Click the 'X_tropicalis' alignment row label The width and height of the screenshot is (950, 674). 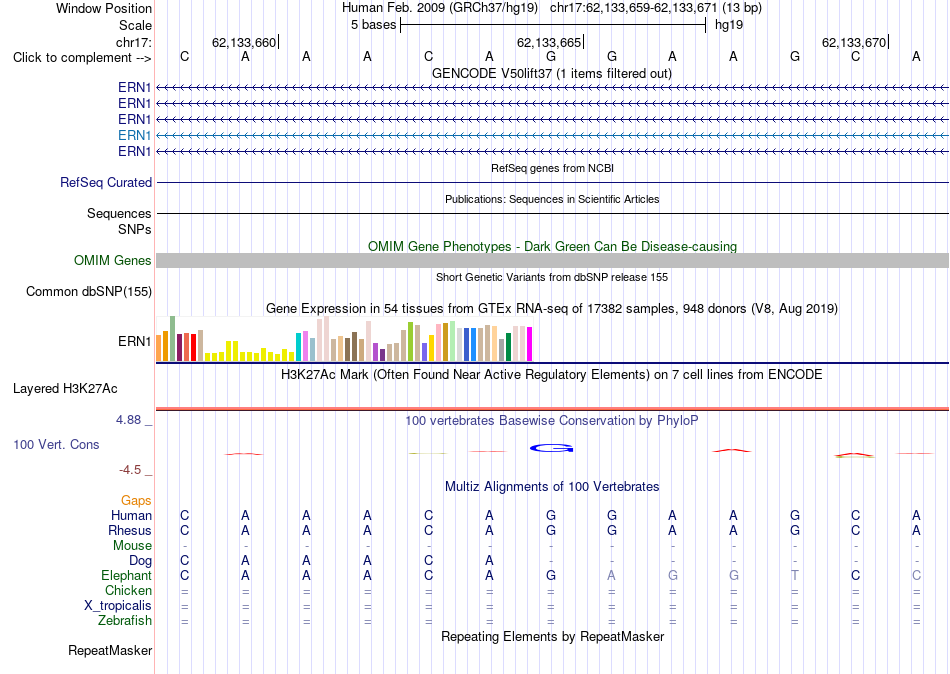tap(118, 606)
